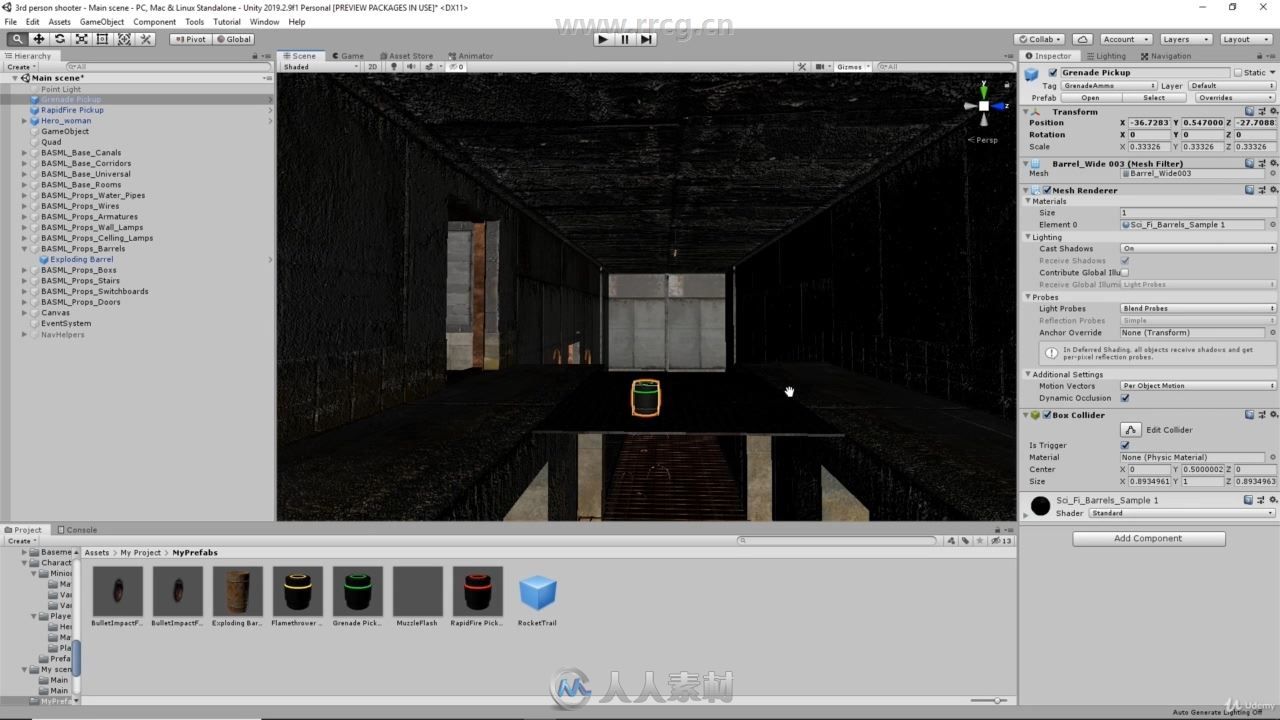This screenshot has height=720, width=1280.
Task: Toggle Contribute Global Illumination checkbox
Action: [1125, 272]
